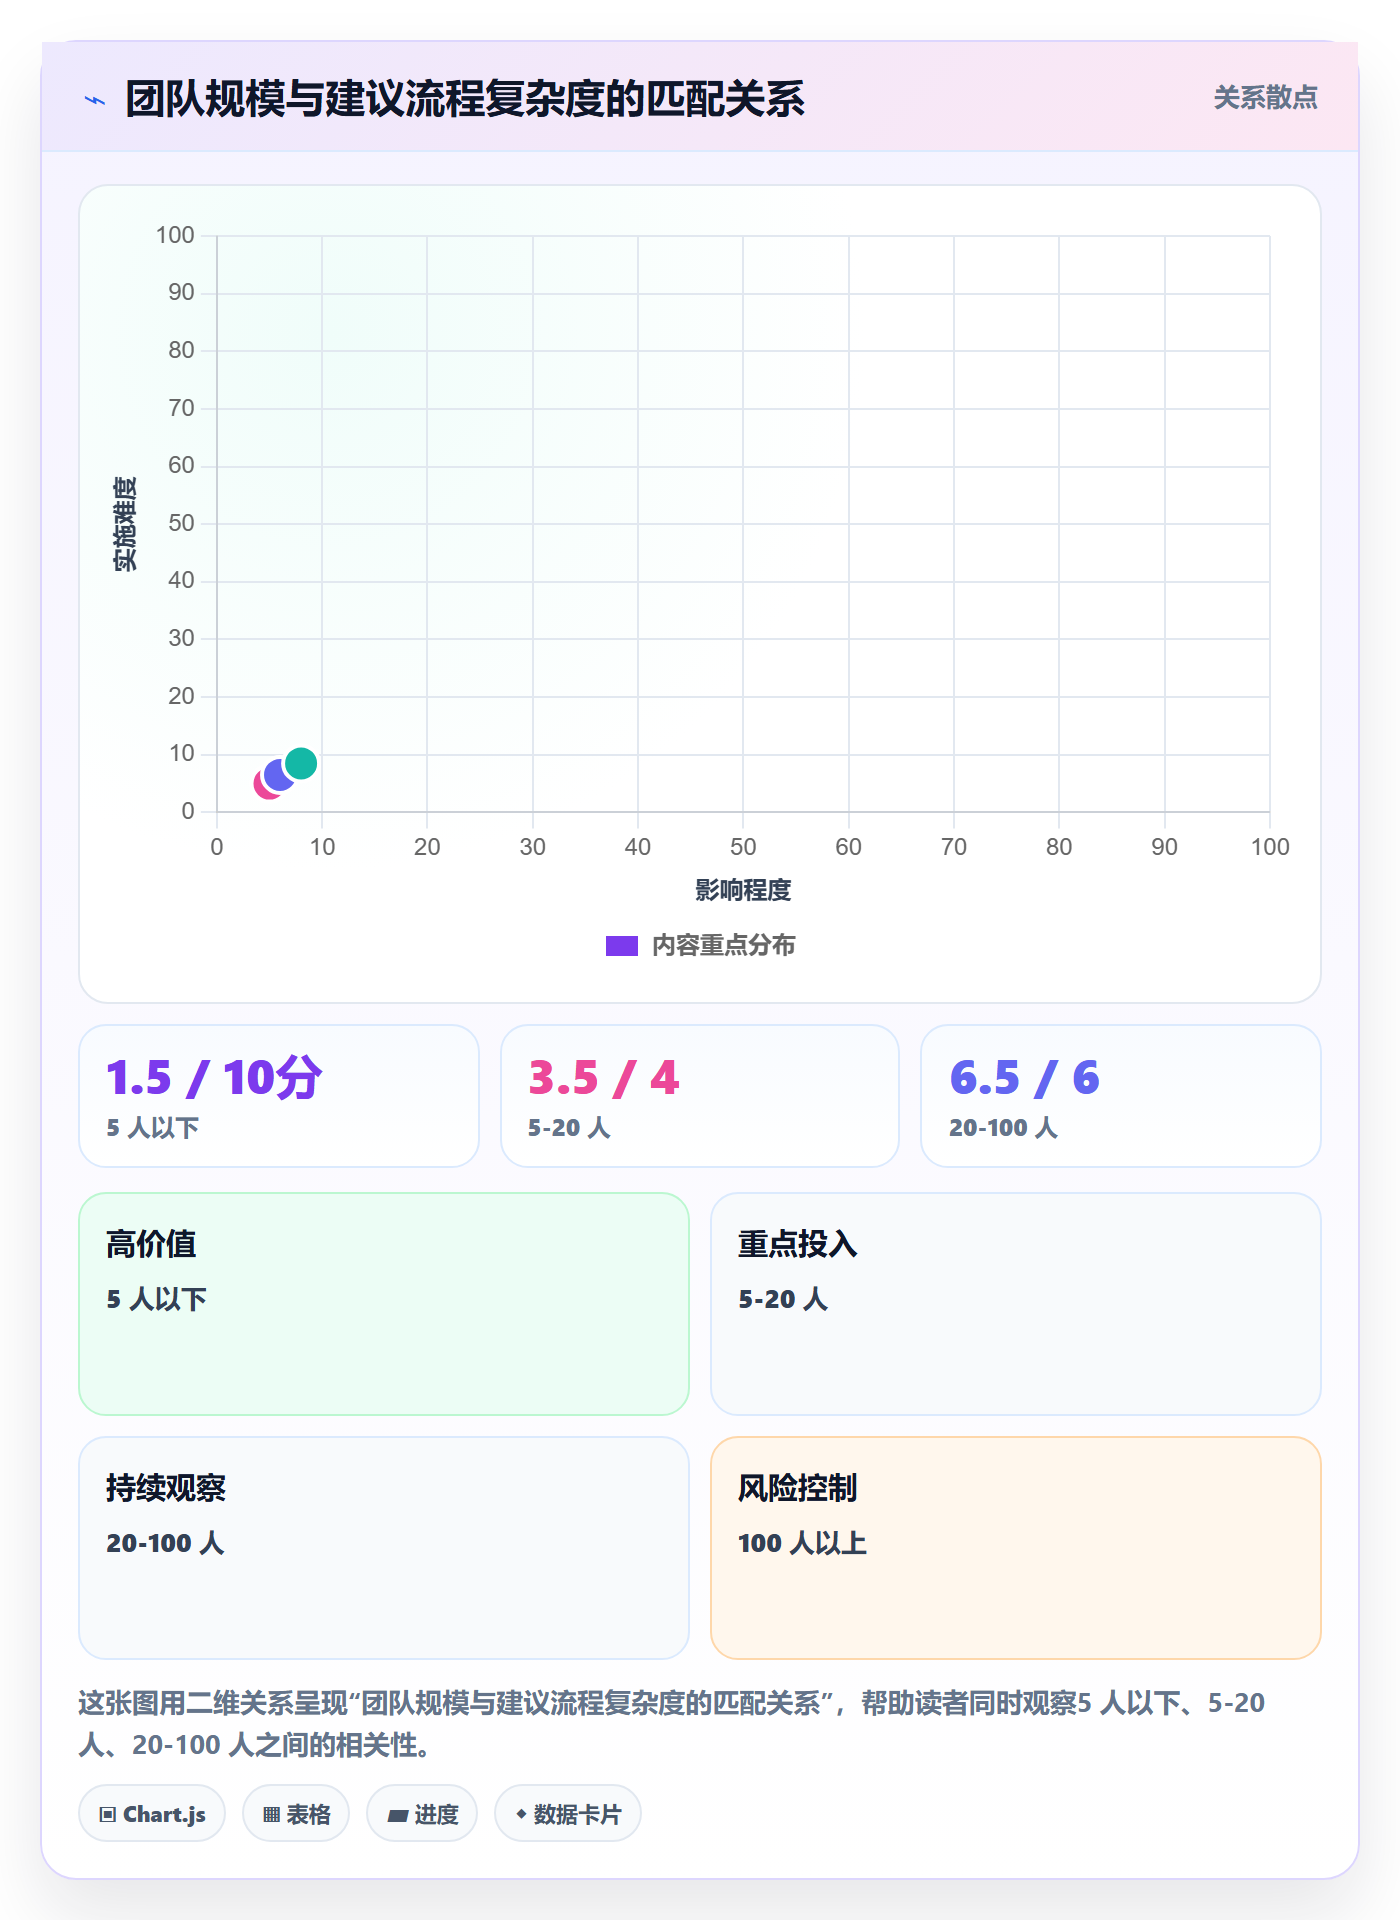Screen dimensions: 1400x1920
Task: Click the 数据卡片 tag chip
Action: tap(568, 1814)
